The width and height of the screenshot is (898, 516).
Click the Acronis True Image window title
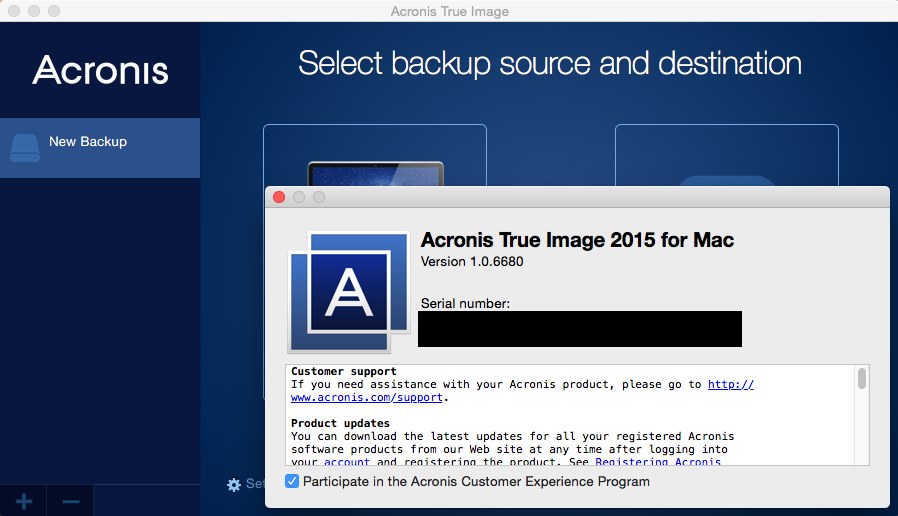[x=450, y=11]
